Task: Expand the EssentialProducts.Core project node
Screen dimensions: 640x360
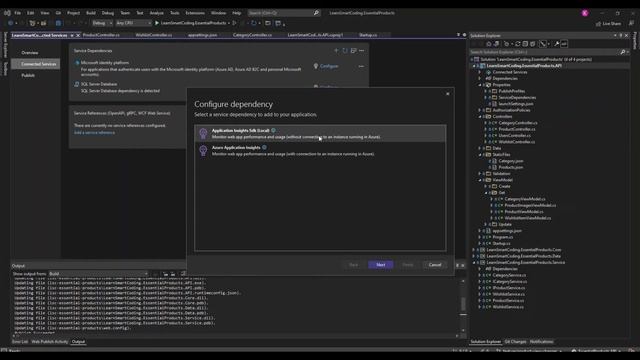Action: (x=474, y=250)
